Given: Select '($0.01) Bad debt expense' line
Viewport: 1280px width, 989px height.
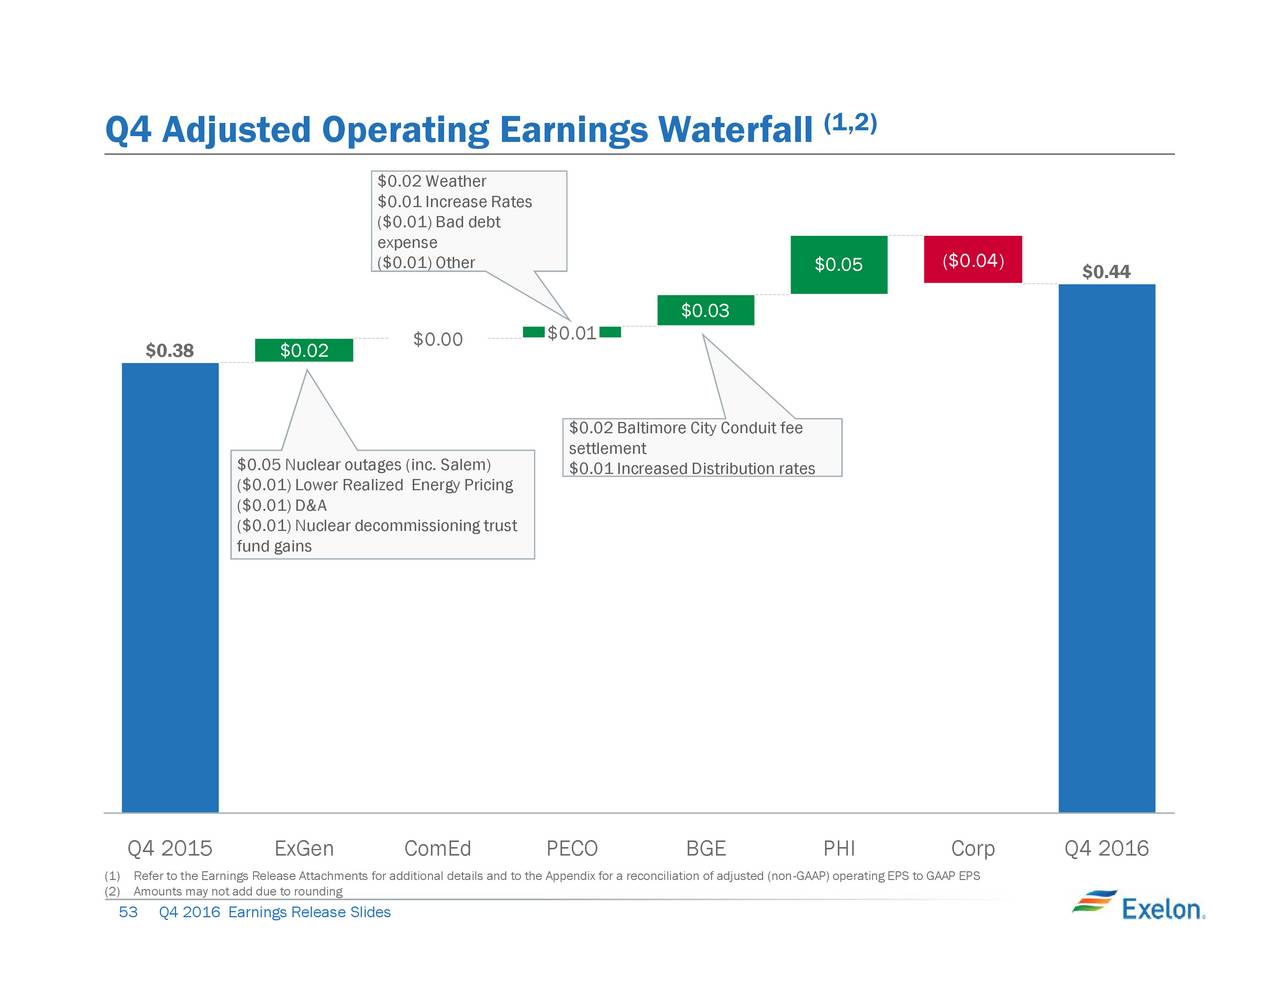Looking at the screenshot, I should point(438,232).
